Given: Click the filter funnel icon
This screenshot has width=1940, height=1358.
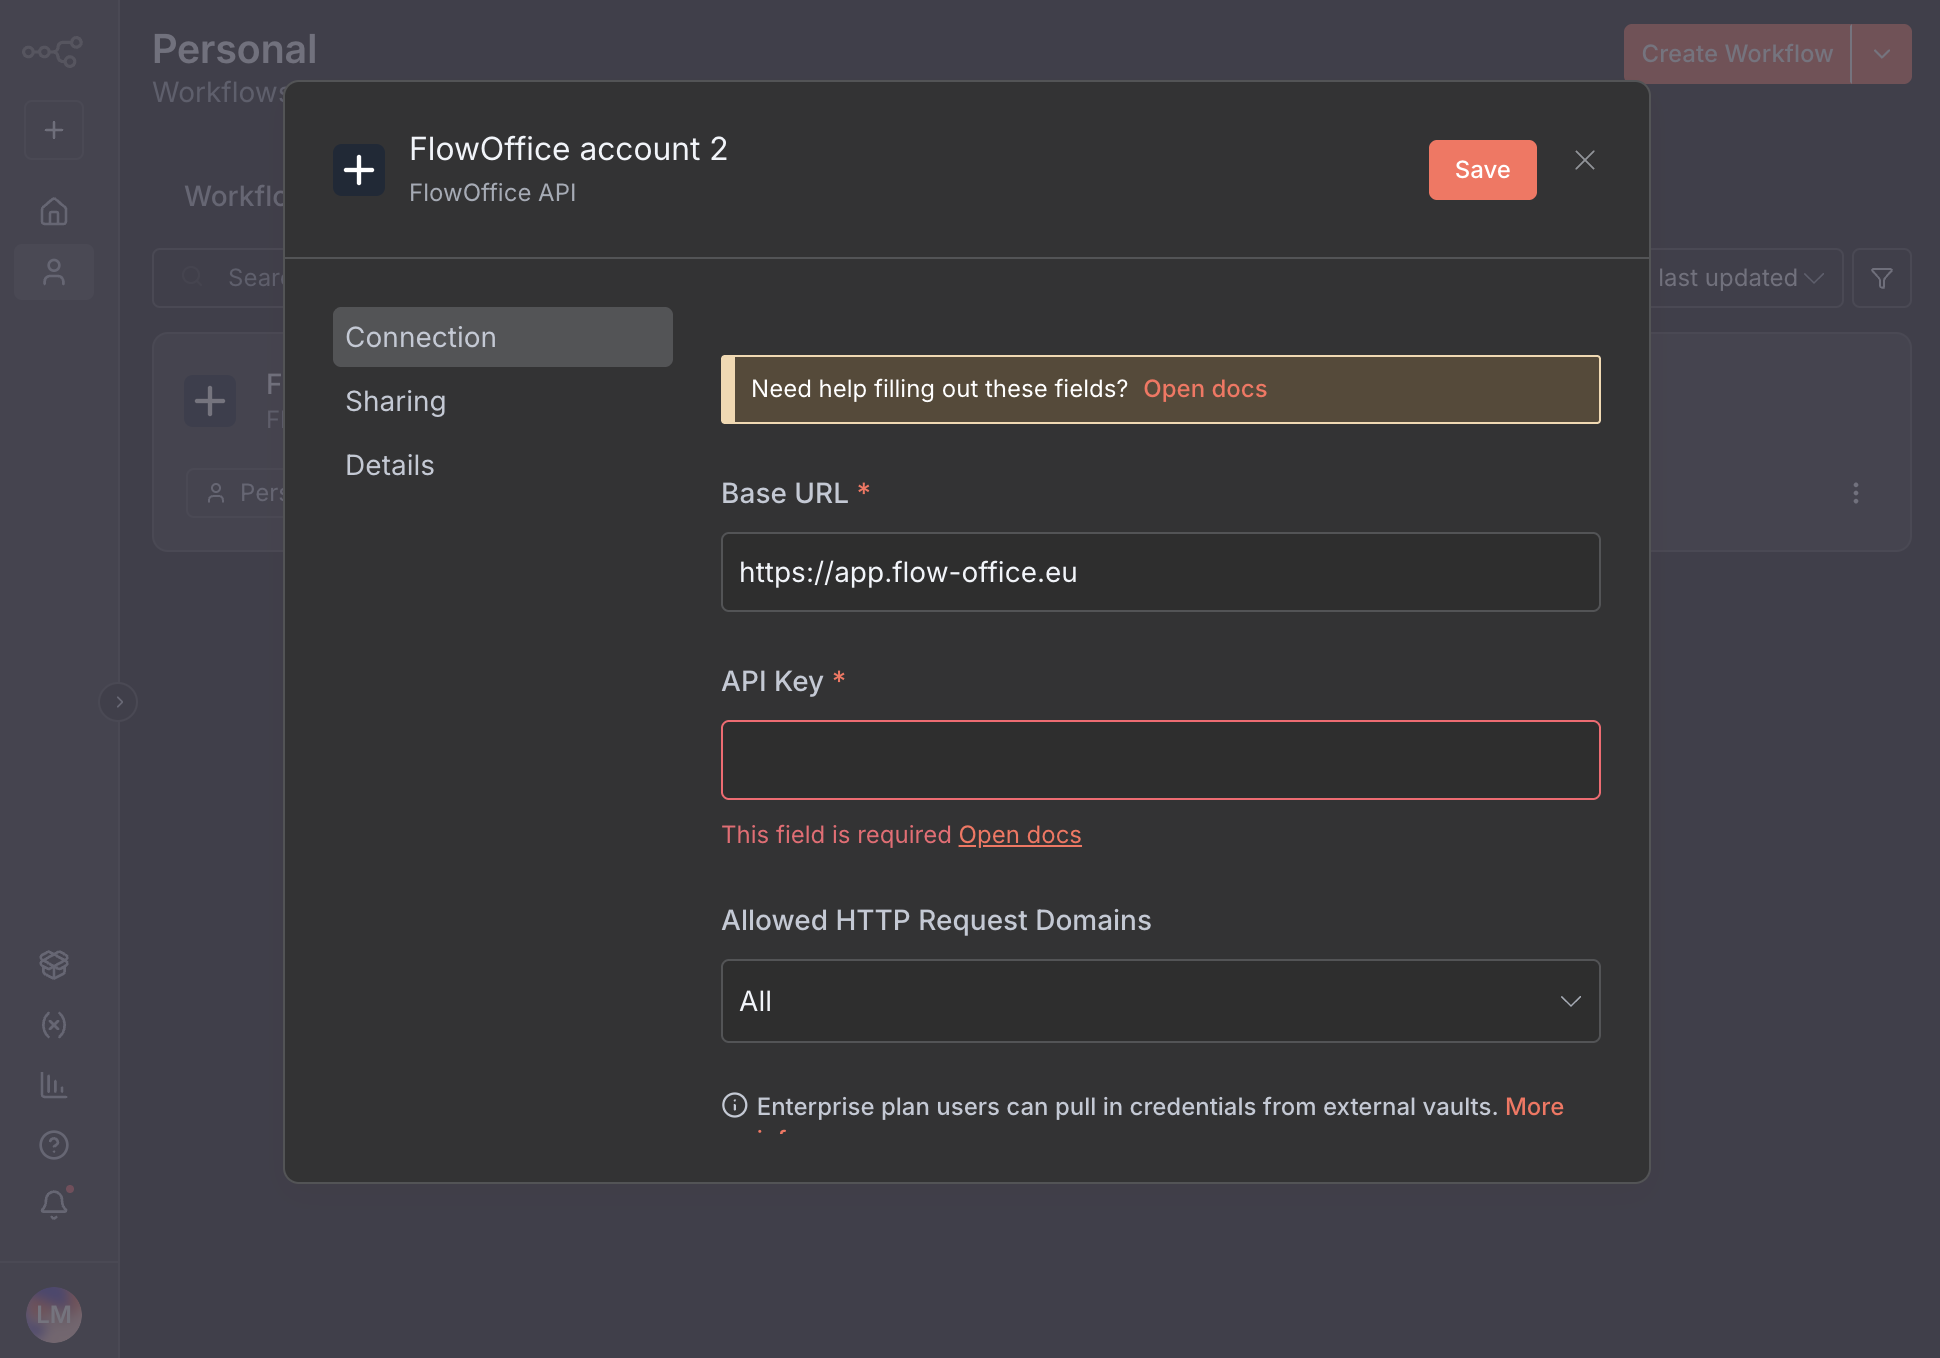Looking at the screenshot, I should point(1881,278).
